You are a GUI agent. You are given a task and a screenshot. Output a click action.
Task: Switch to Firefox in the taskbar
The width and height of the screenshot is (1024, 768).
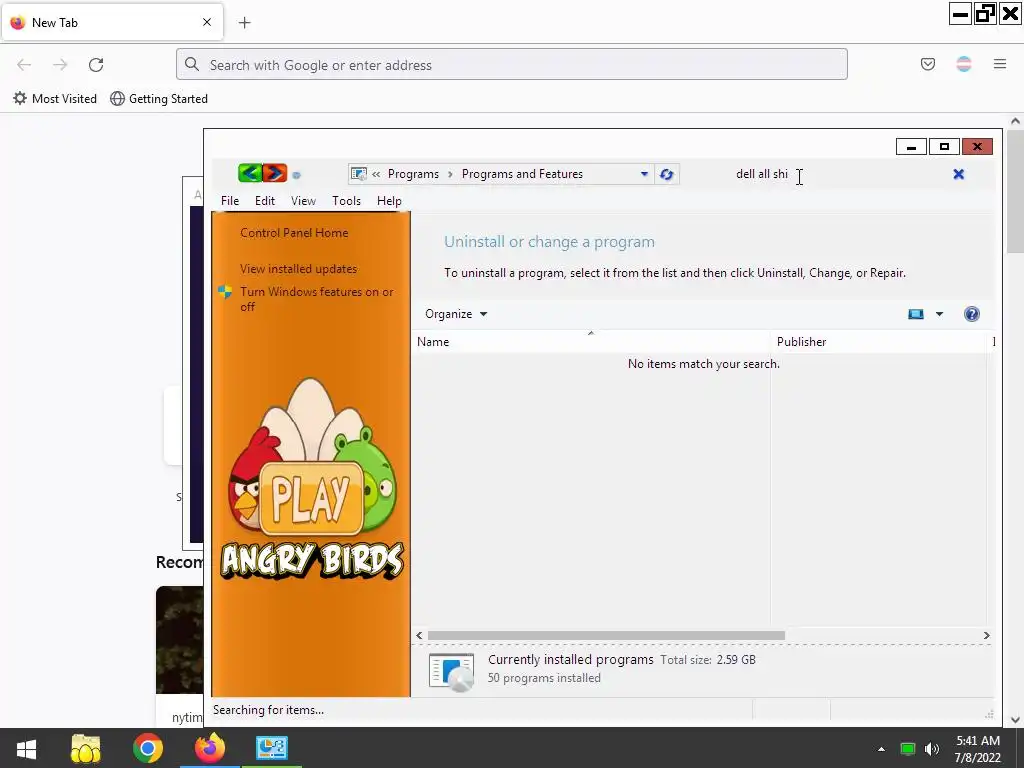click(x=210, y=748)
